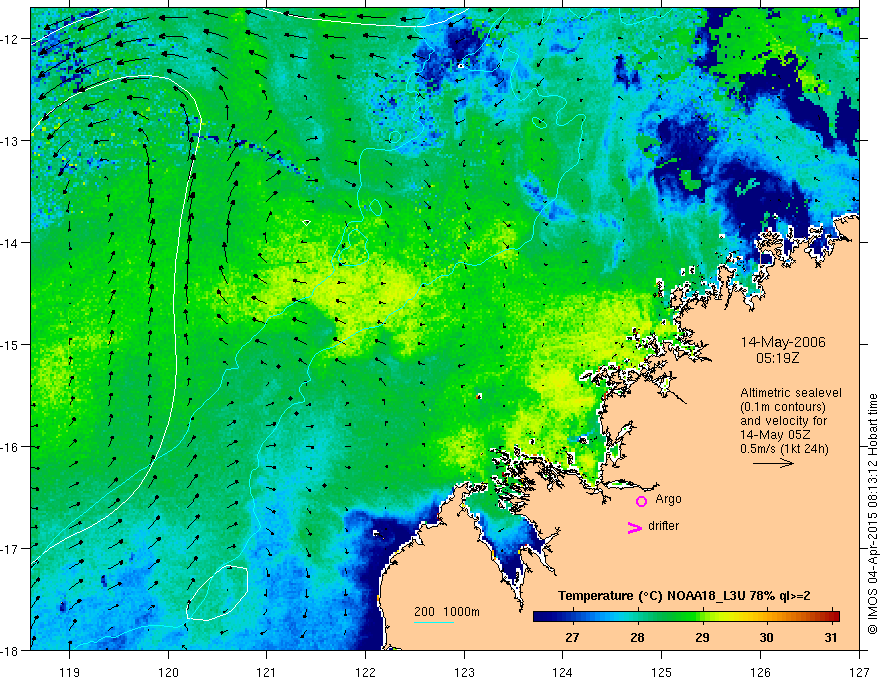This screenshot has width=880, height=680.
Task: Click latitude axis label -12
Action: click(x=10, y=39)
